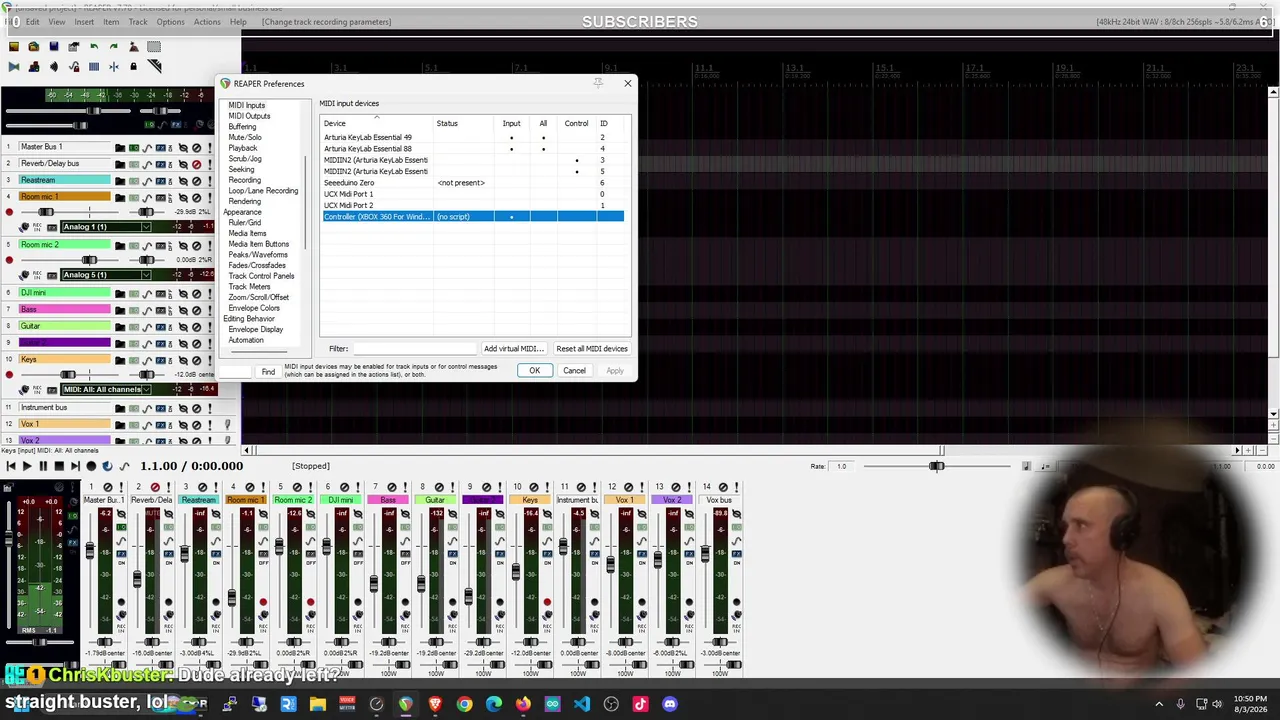The height and width of the screenshot is (720, 1280).
Task: Open the Analog 5 (1) input dropdown
Action: (106, 275)
